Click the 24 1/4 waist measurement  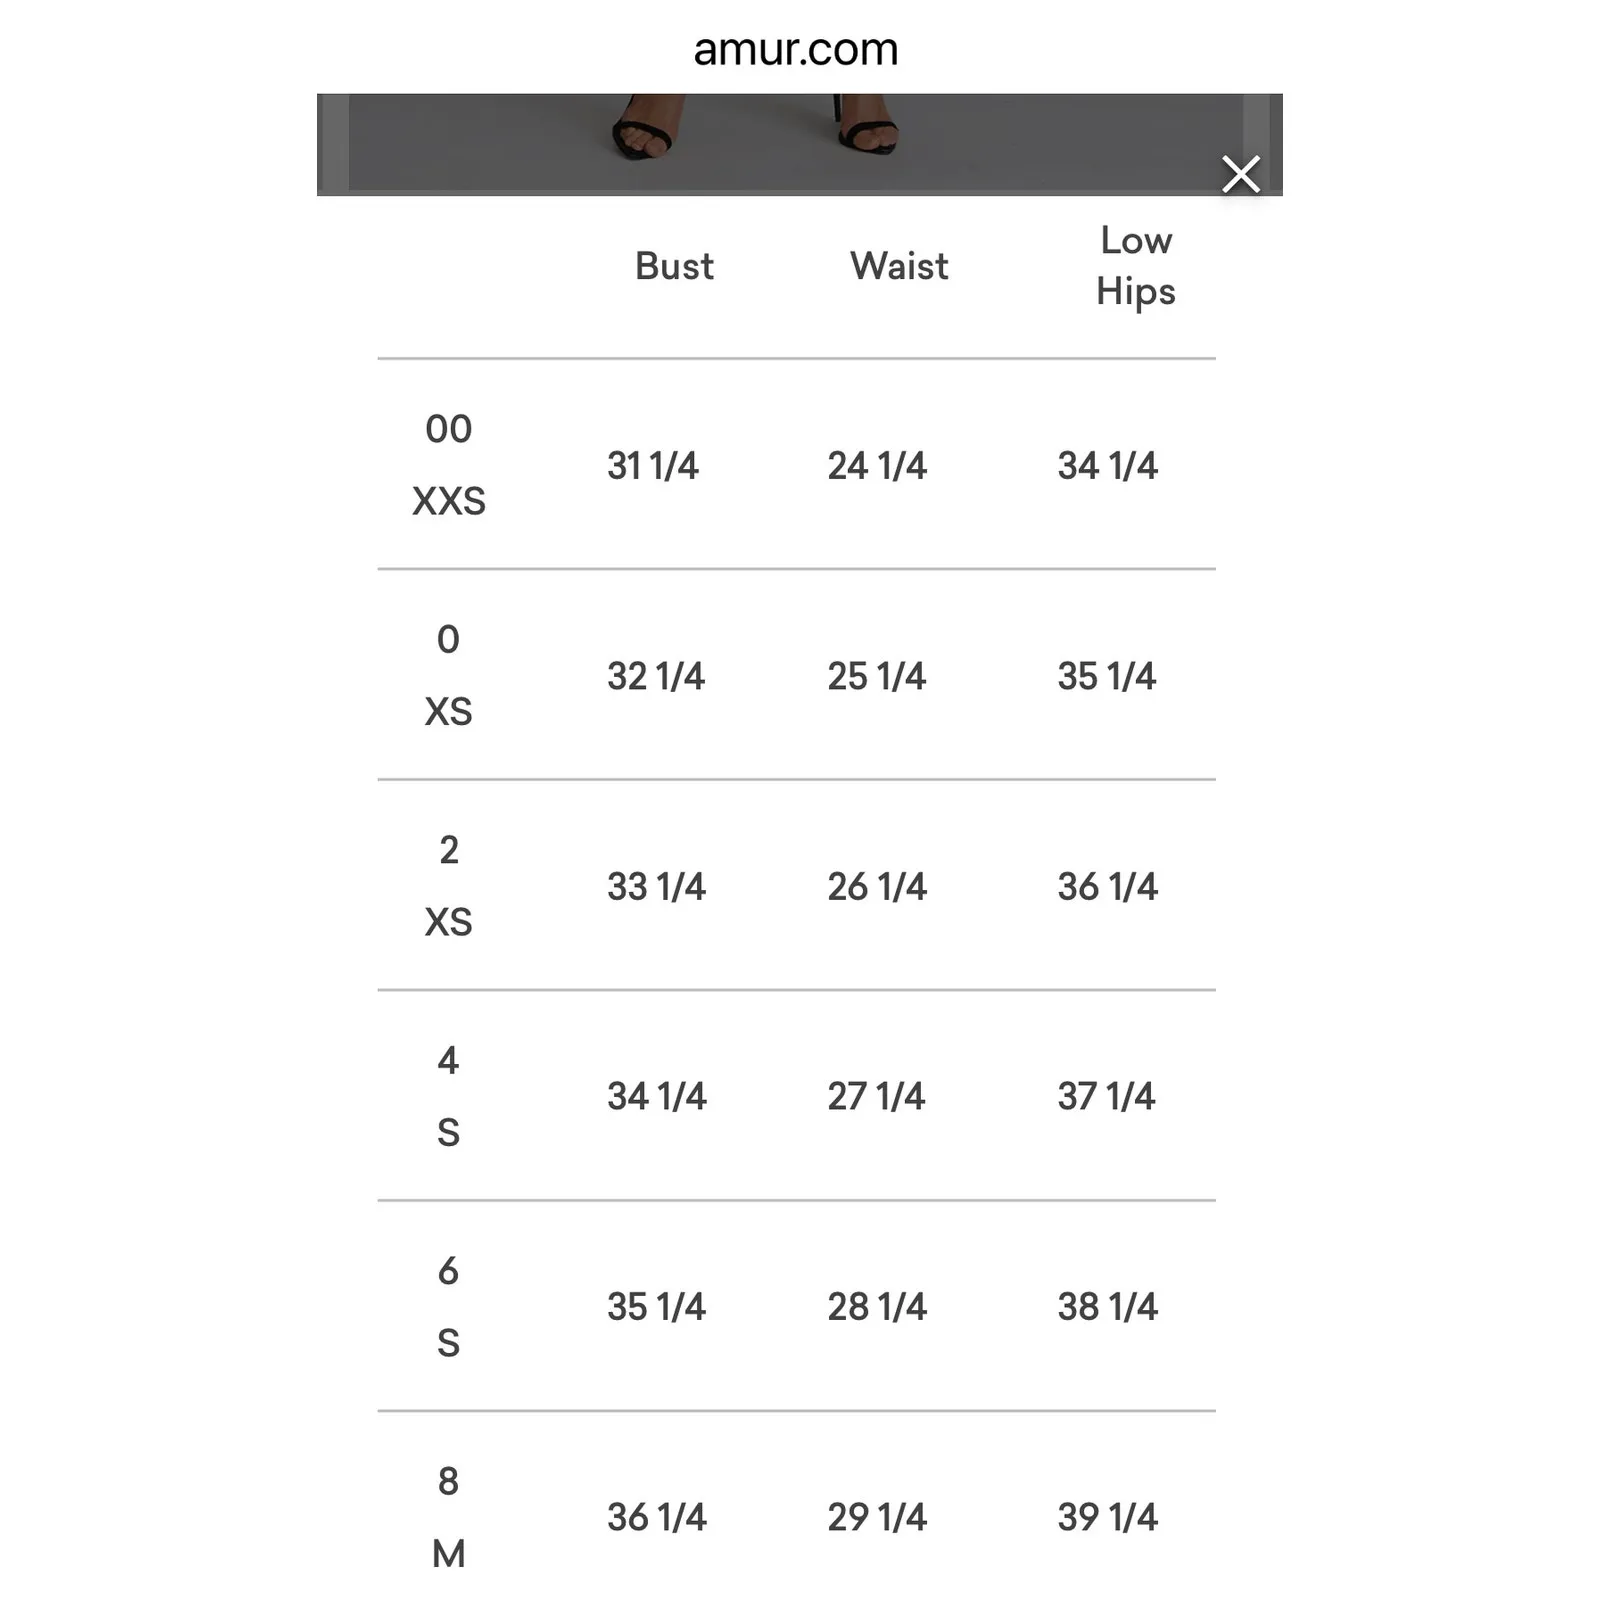click(876, 466)
